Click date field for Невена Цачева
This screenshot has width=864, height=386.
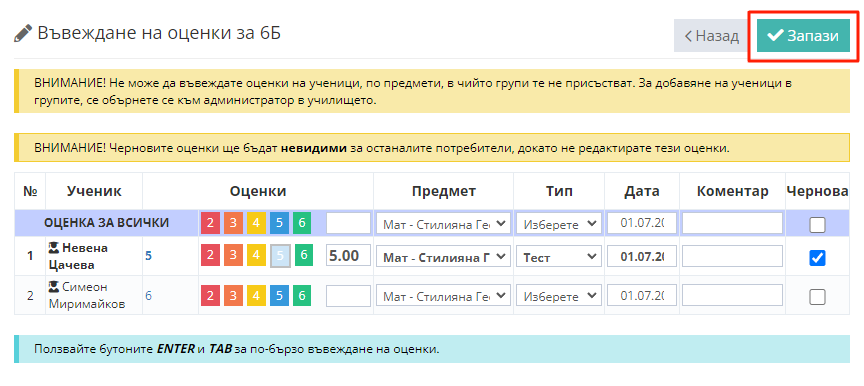(642, 257)
